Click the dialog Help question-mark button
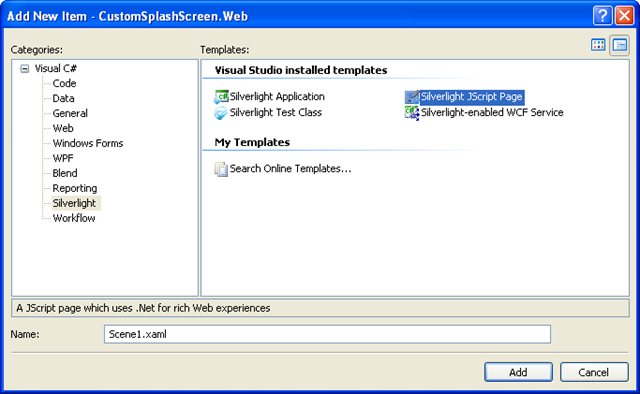This screenshot has height=394, width=640. pyautogui.click(x=602, y=16)
